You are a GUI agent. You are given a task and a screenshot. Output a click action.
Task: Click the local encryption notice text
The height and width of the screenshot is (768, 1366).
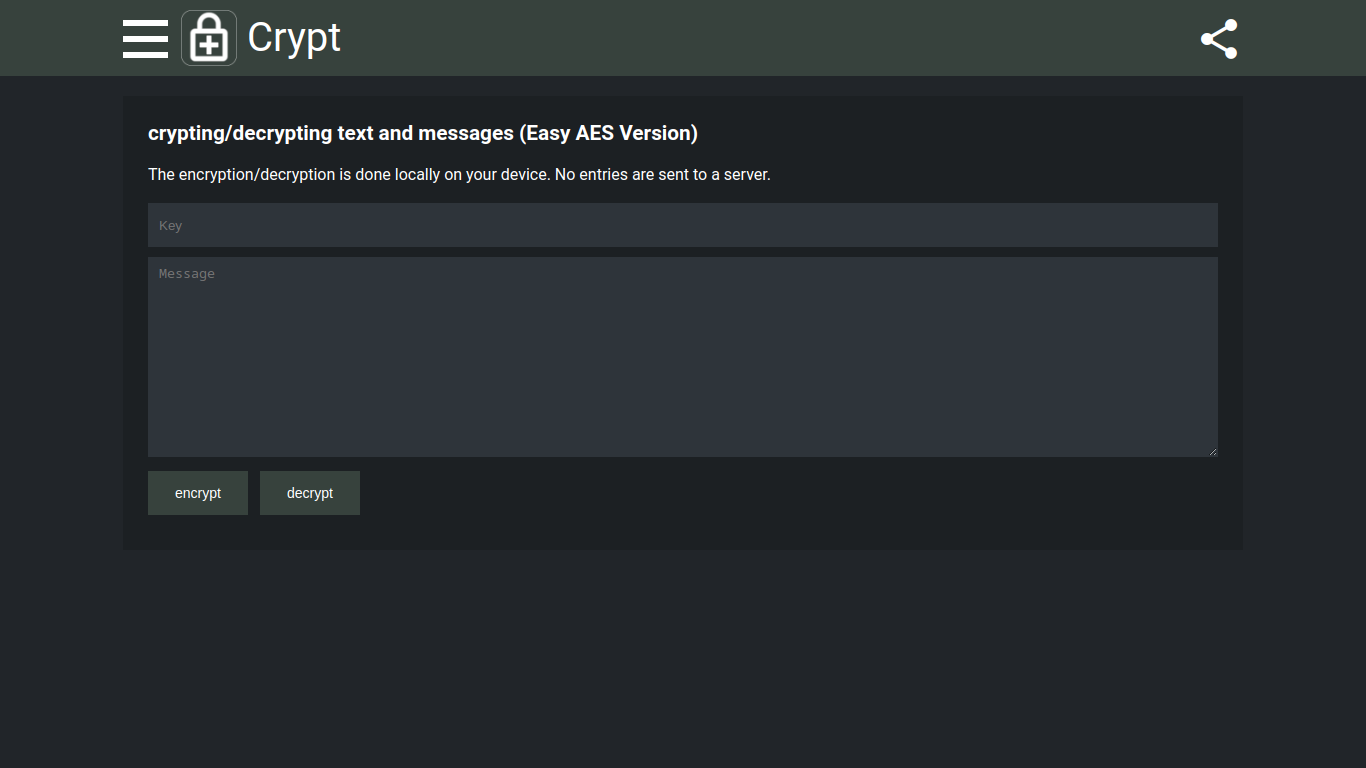click(x=459, y=174)
